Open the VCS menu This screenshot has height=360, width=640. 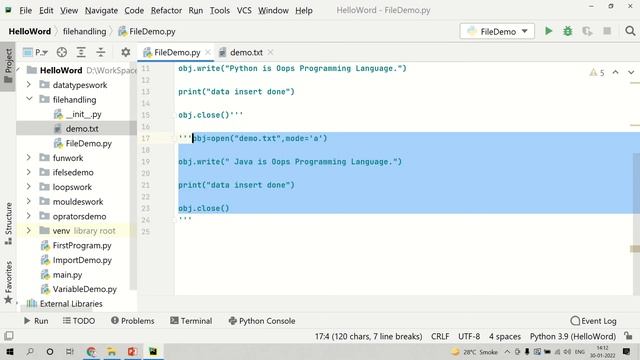tap(244, 10)
